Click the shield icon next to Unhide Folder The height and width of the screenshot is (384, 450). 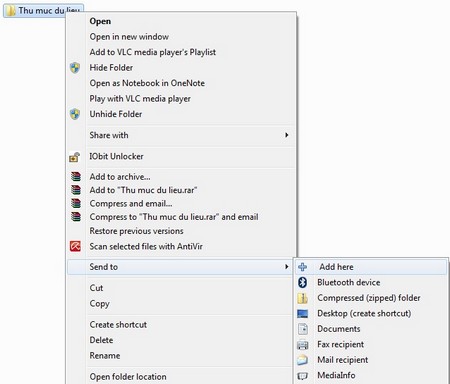pyautogui.click(x=75, y=114)
